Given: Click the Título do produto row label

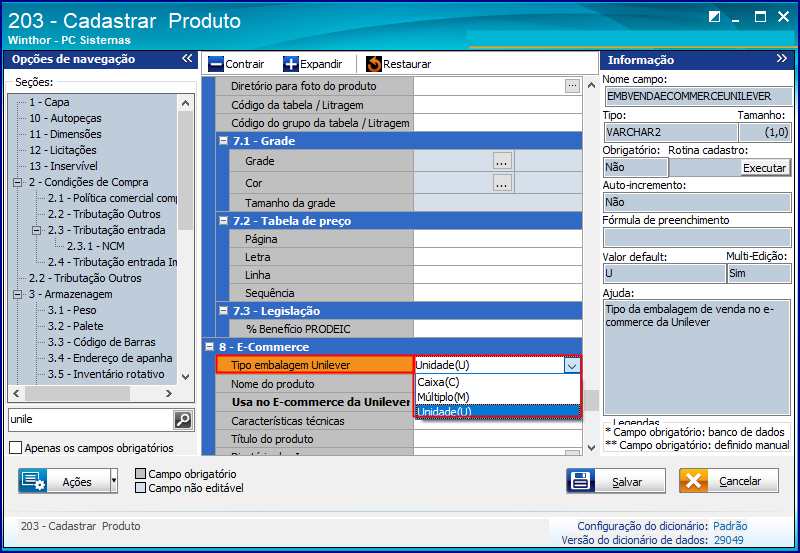Looking at the screenshot, I should coord(272,439).
